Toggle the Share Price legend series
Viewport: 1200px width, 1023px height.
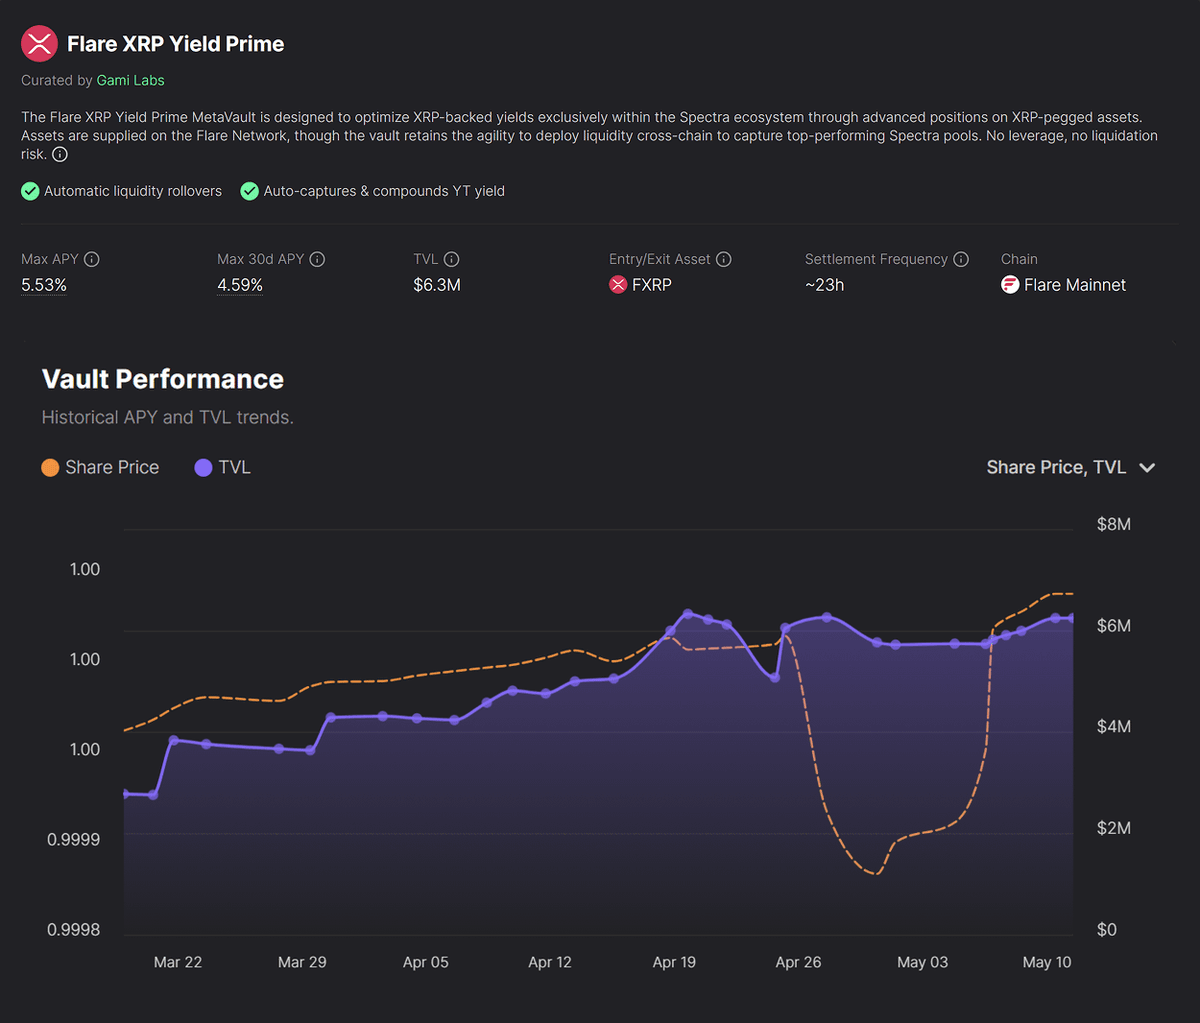coord(100,467)
